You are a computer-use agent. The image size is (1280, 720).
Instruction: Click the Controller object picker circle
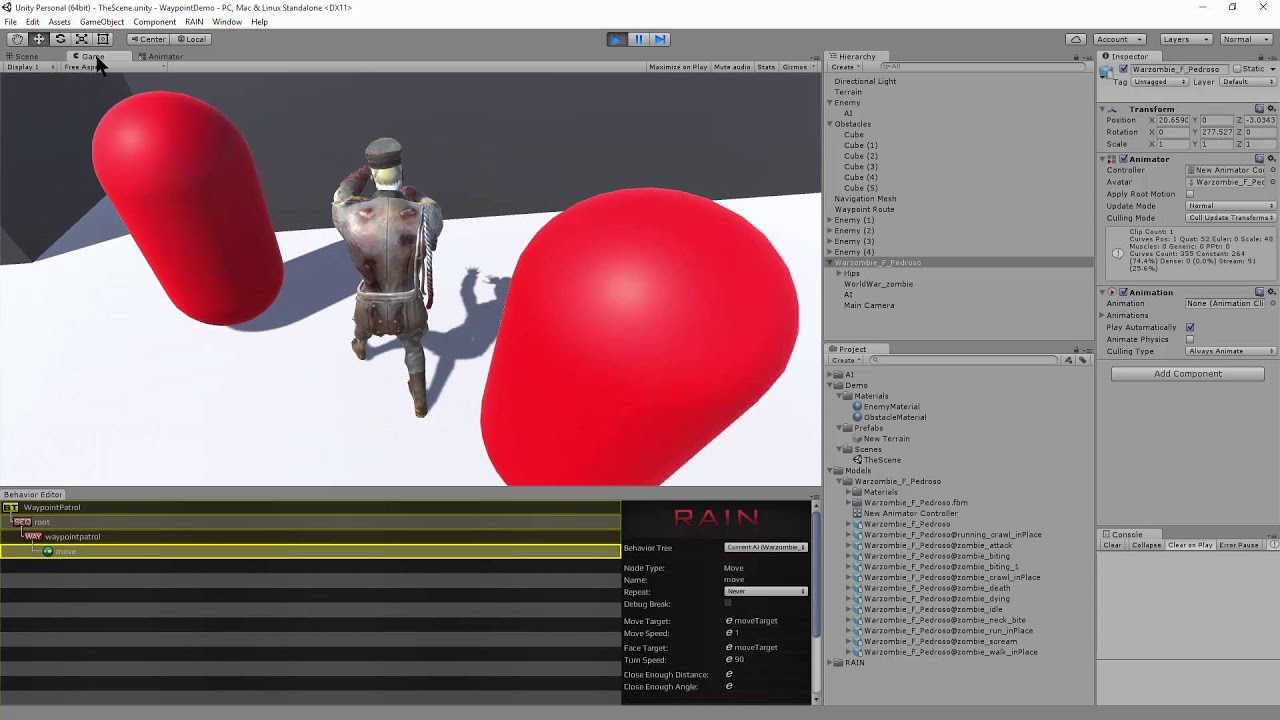point(1272,170)
